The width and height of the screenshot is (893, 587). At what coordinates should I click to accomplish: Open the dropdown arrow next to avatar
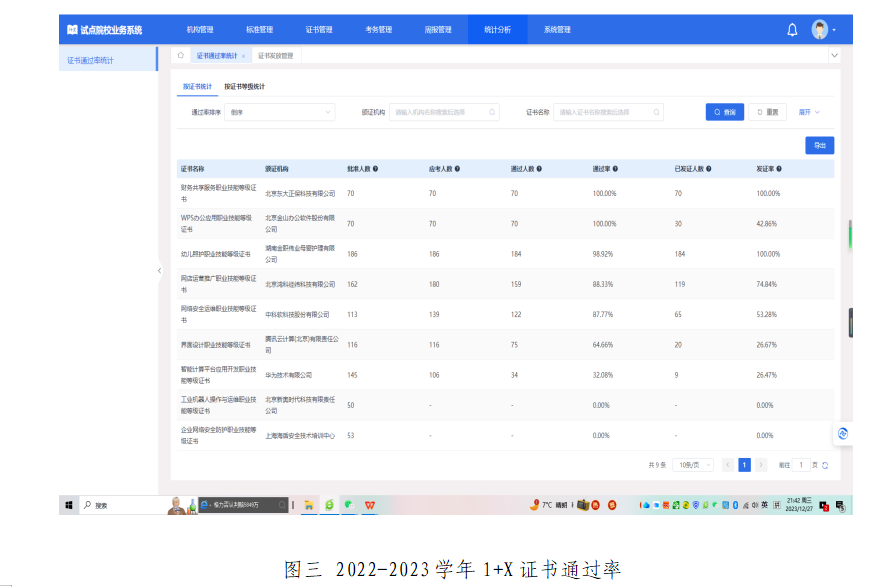tap(834, 30)
